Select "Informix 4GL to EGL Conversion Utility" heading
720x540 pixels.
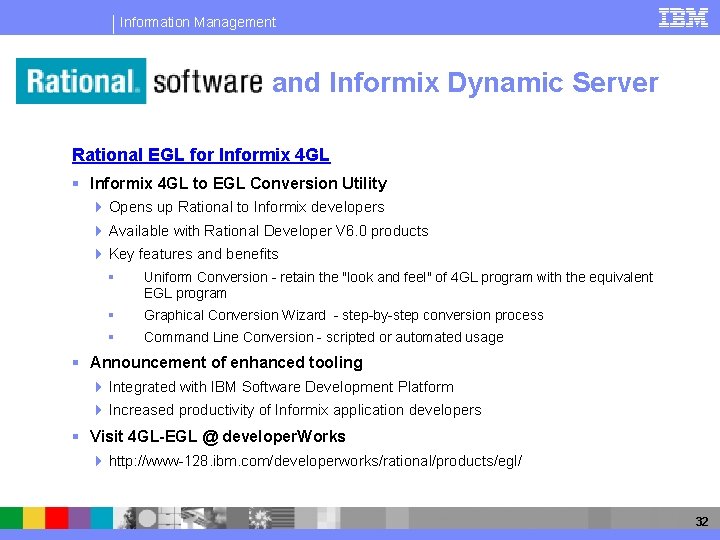tap(238, 183)
